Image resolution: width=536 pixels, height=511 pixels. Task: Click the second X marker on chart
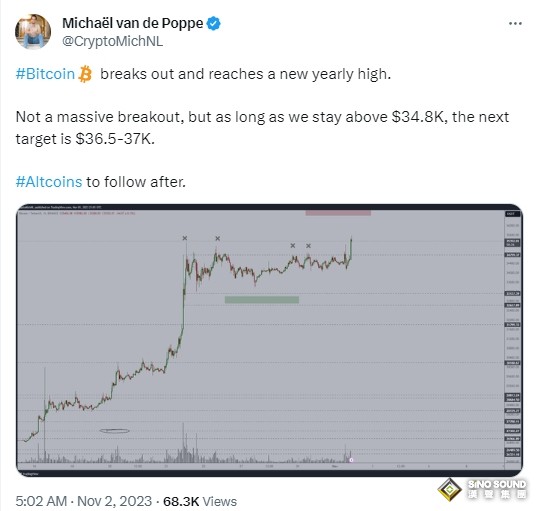(218, 239)
